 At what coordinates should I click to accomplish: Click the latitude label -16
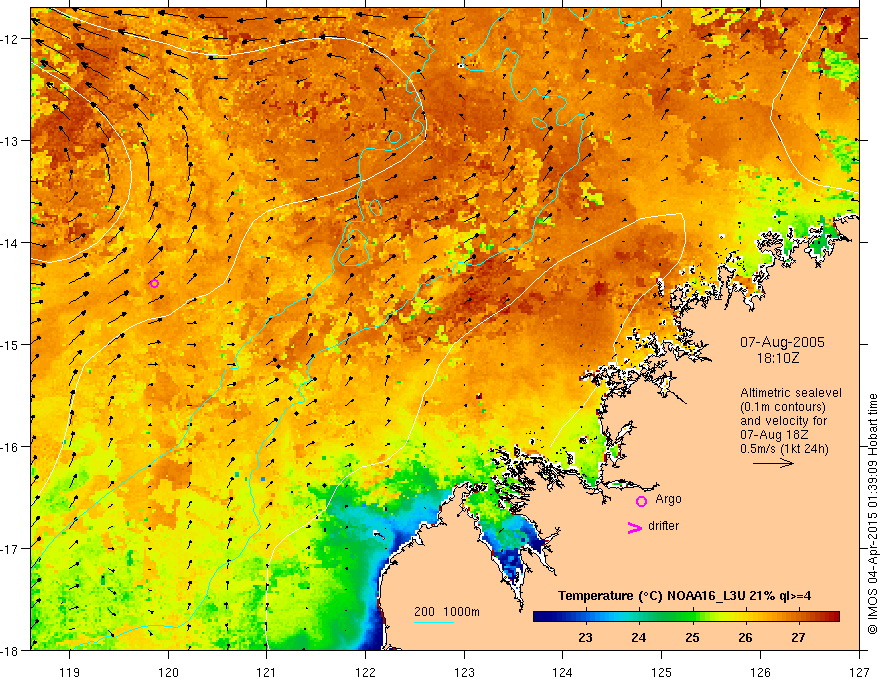pyautogui.click(x=10, y=447)
